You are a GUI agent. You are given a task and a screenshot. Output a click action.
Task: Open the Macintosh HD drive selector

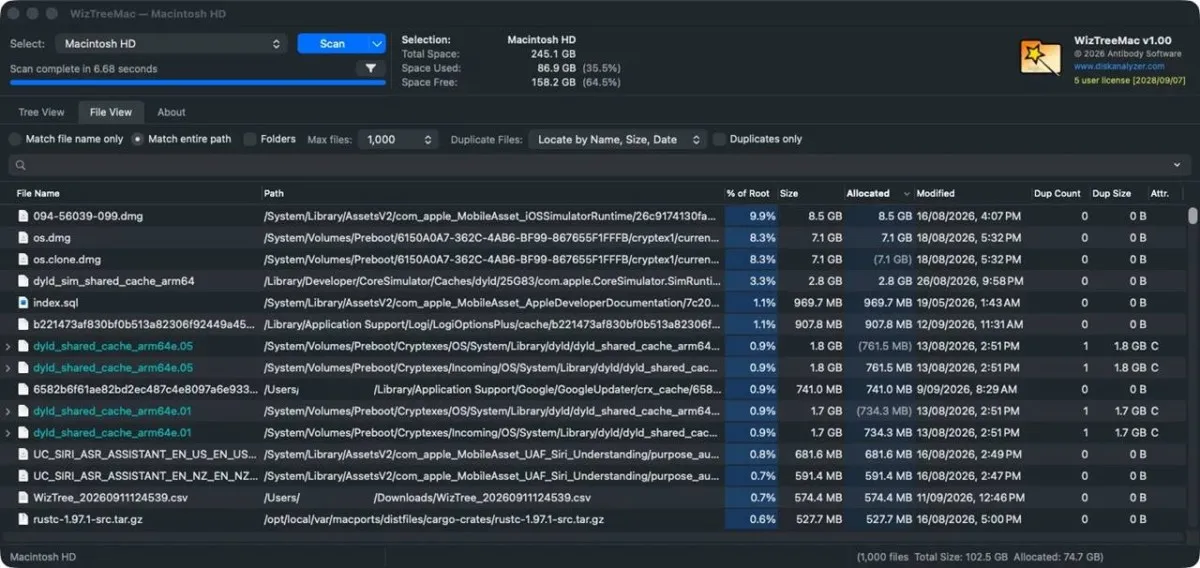(x=171, y=44)
